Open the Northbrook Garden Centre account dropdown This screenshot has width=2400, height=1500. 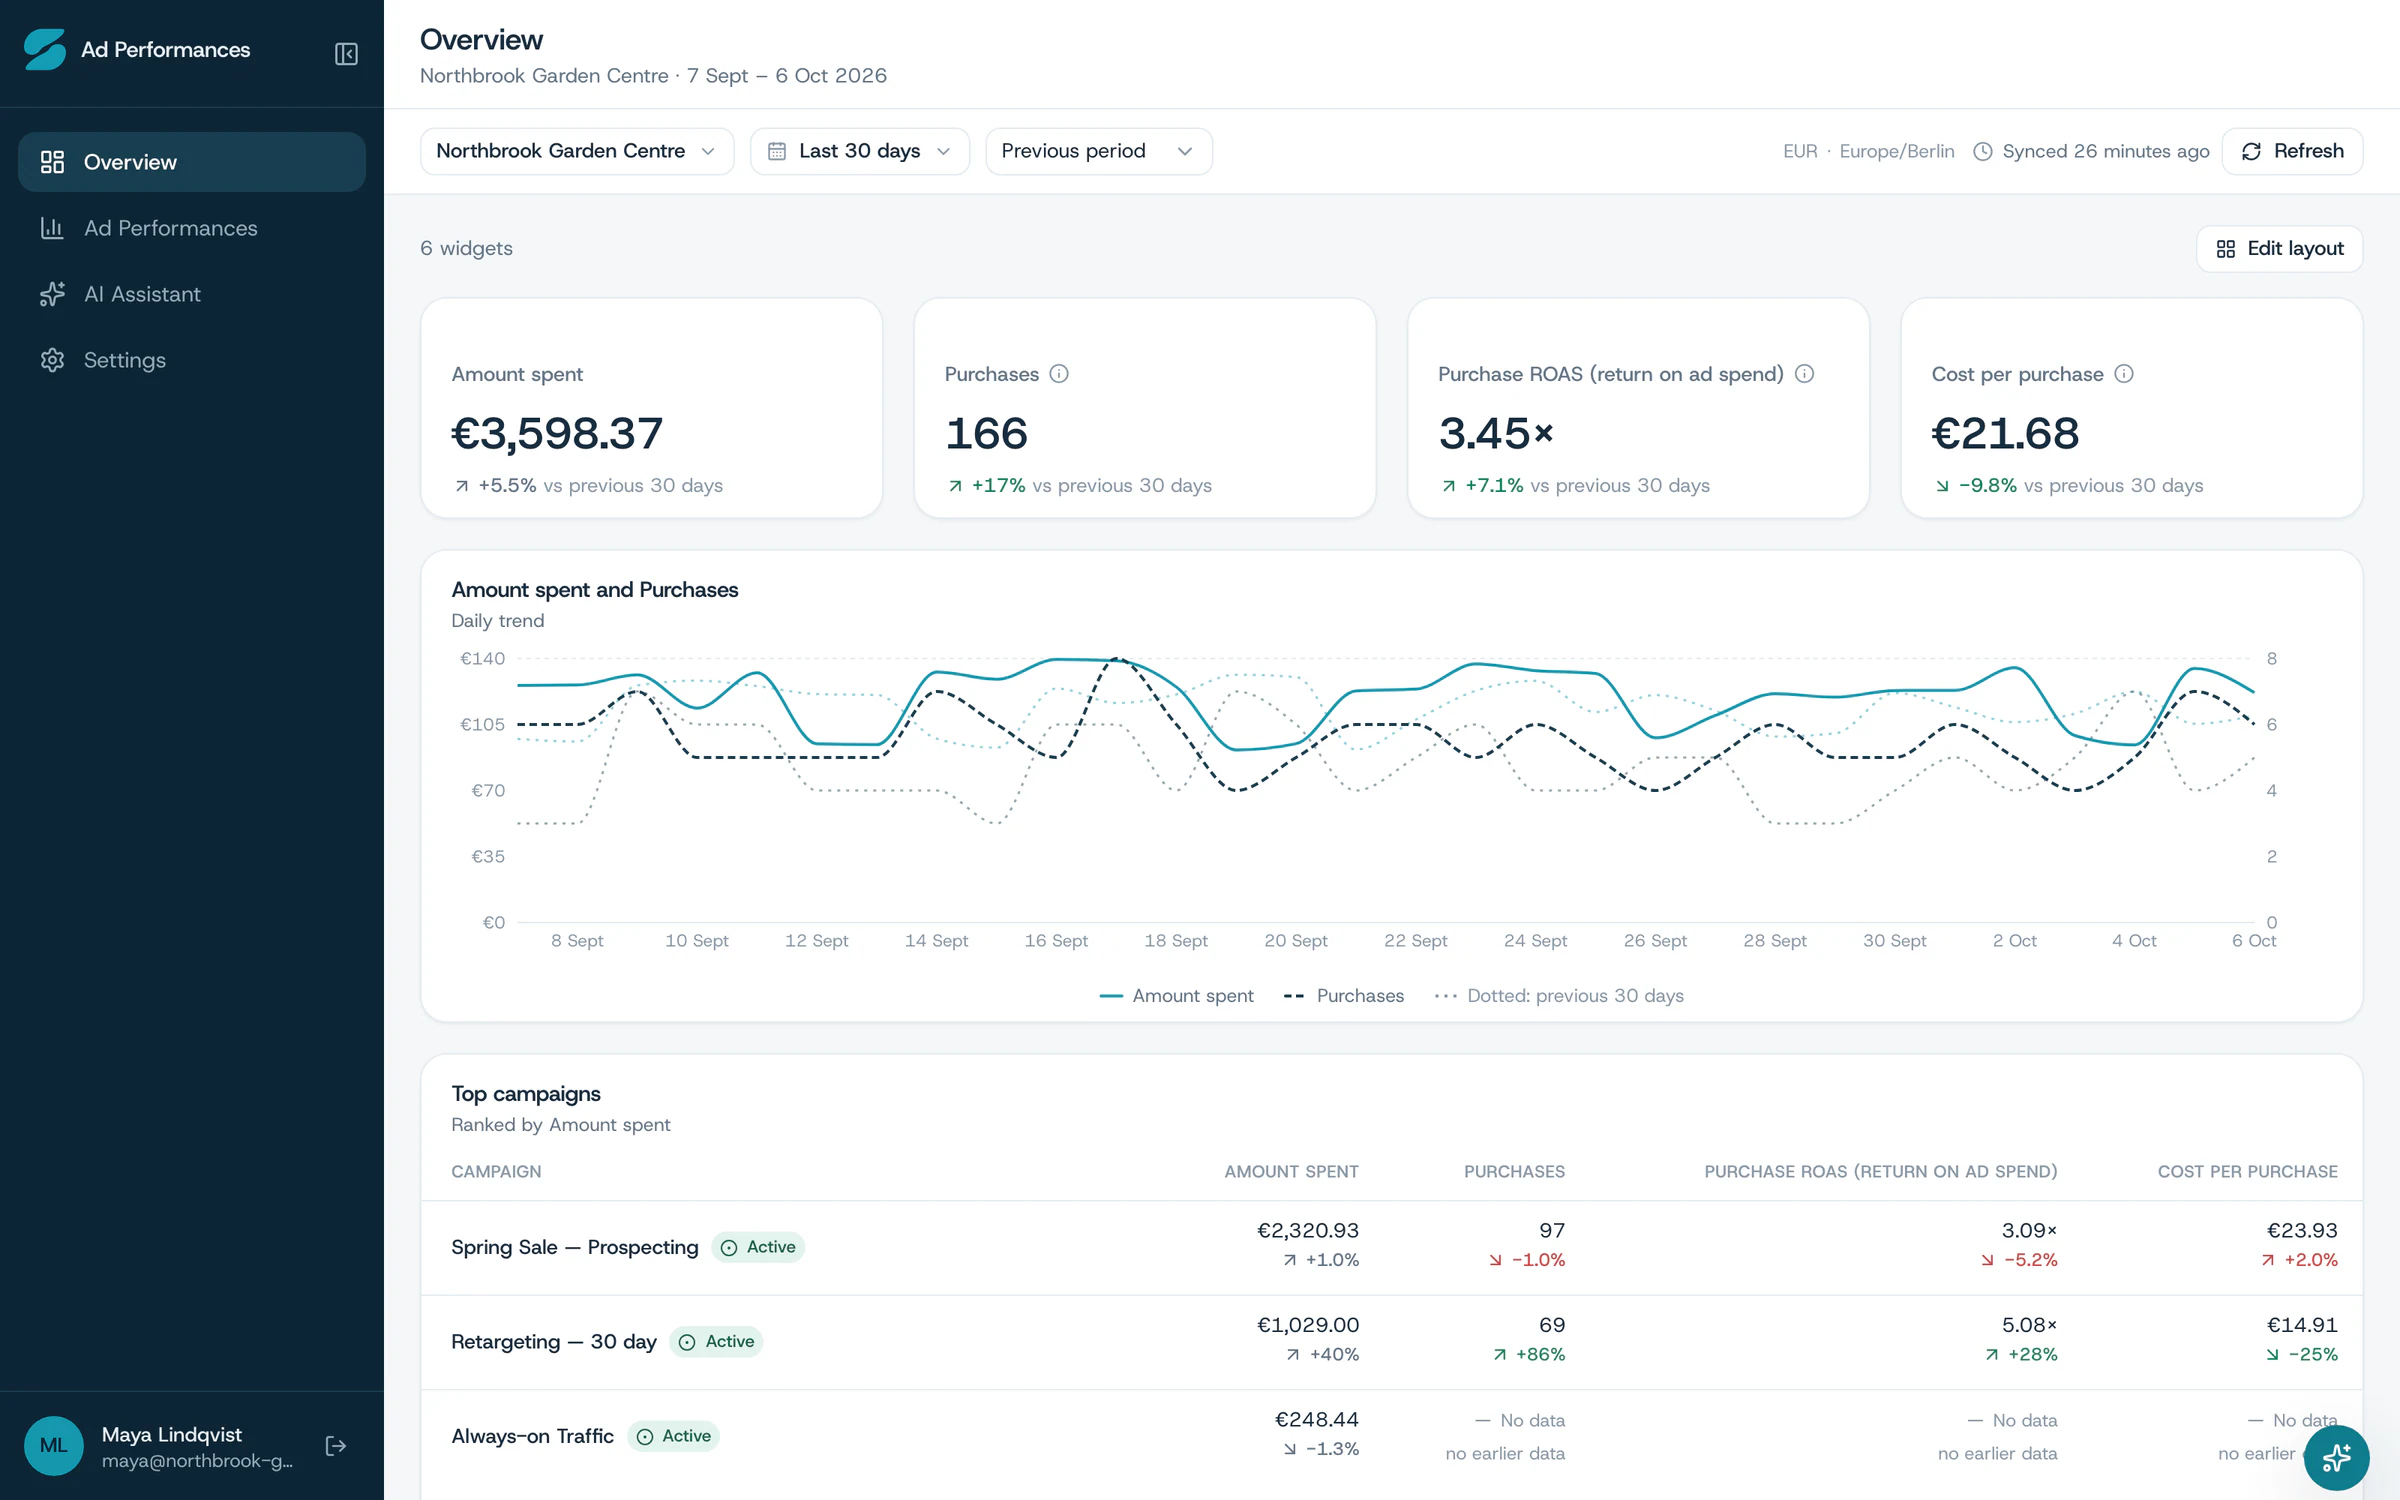click(577, 151)
